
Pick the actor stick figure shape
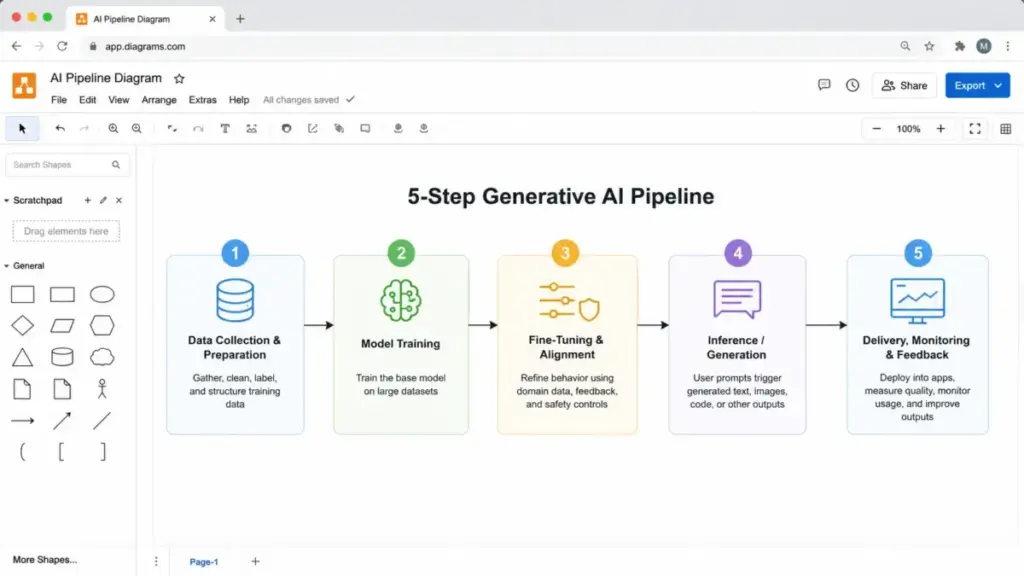[102, 389]
